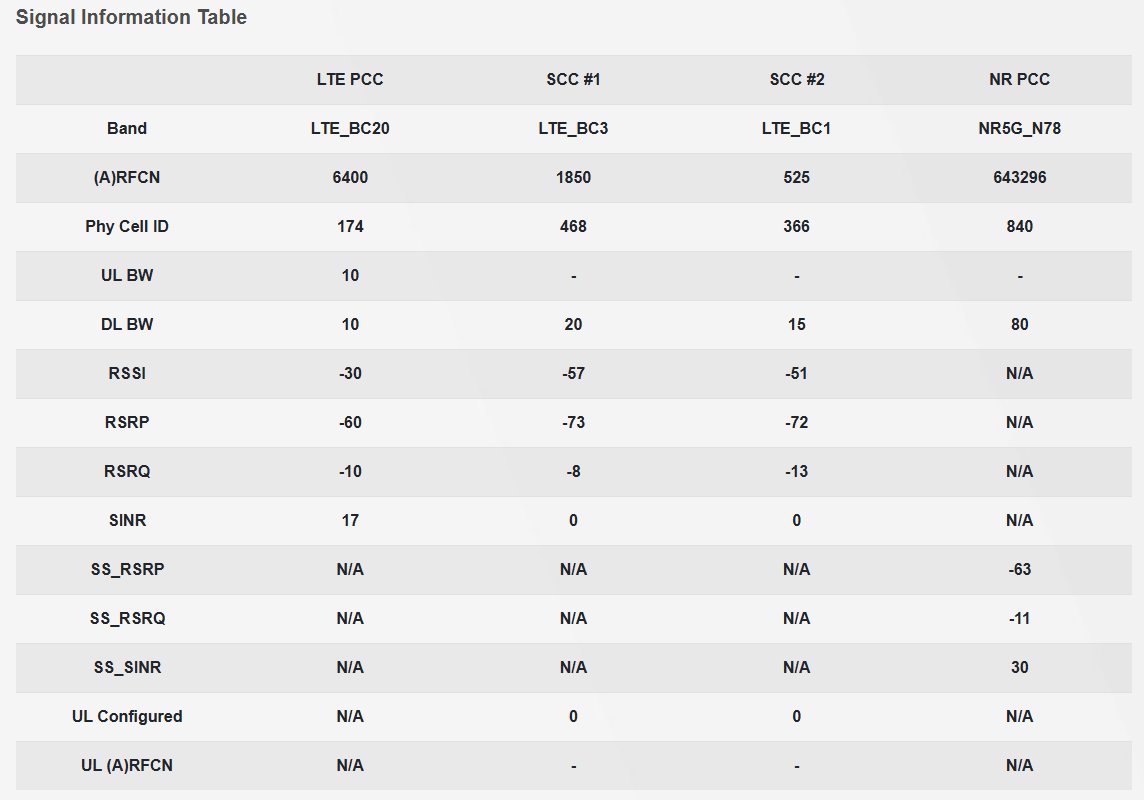Click Phy Cell ID value 468
The height and width of the screenshot is (800, 1144).
pos(573,226)
